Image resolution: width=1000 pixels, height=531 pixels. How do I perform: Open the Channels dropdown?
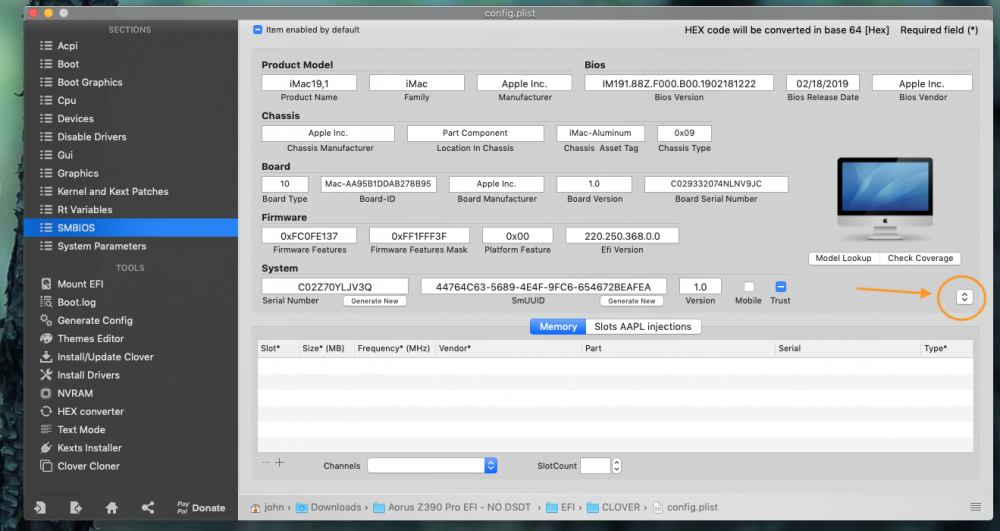pos(432,465)
